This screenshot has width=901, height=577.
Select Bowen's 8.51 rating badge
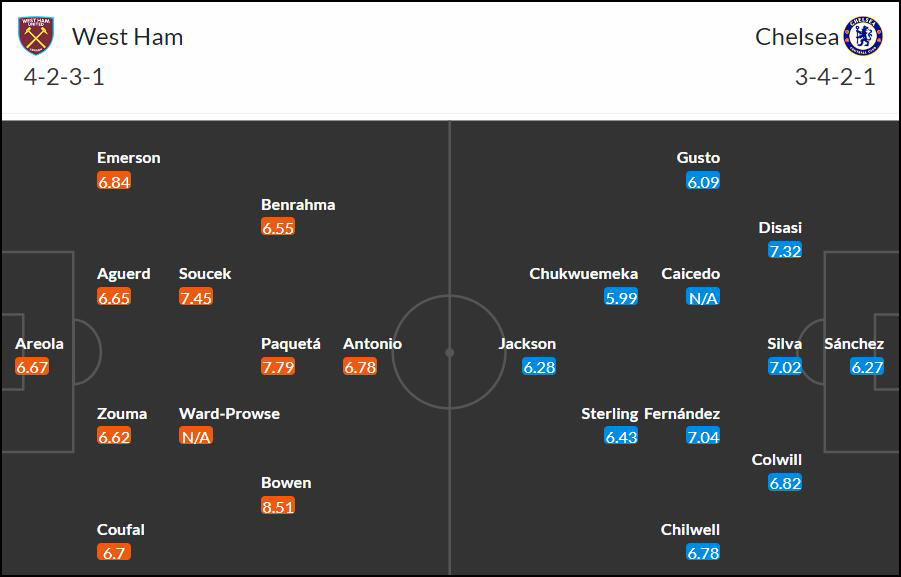pos(278,506)
